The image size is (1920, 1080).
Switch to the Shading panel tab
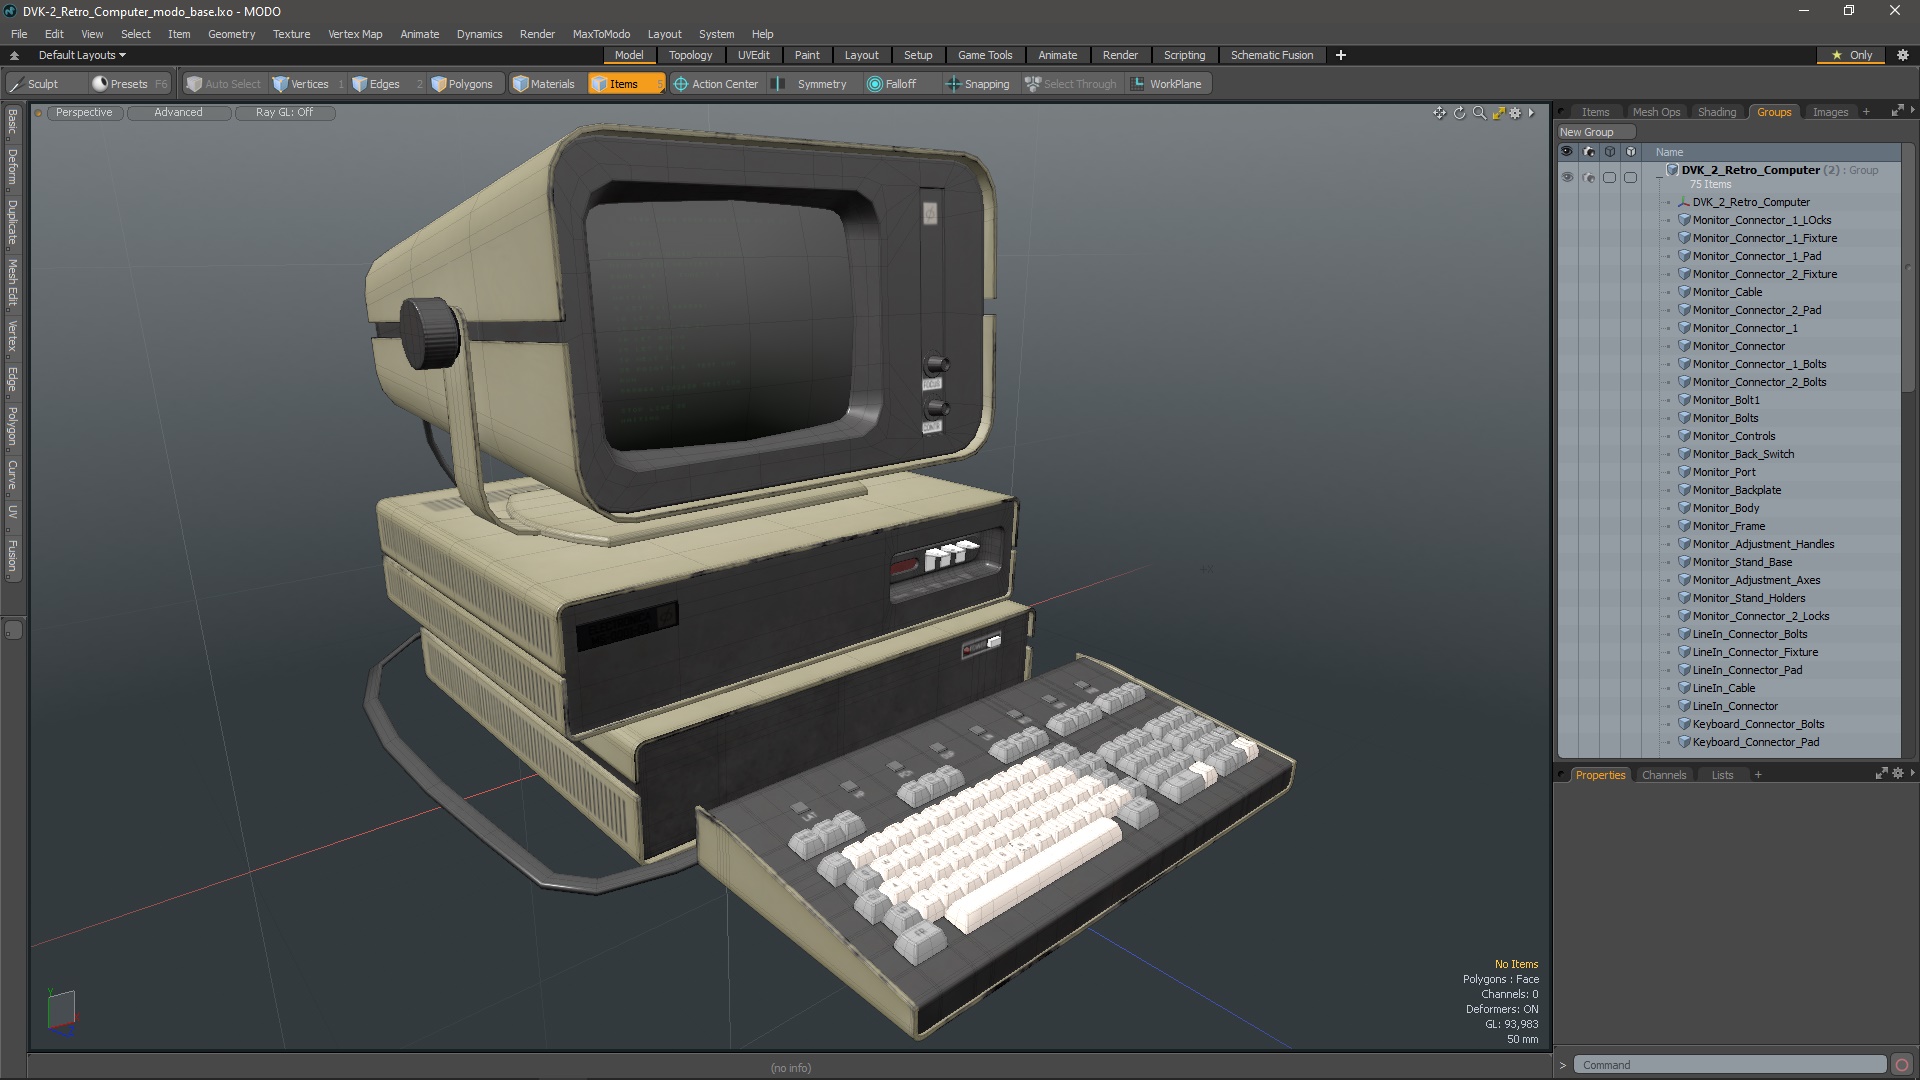[1716, 112]
